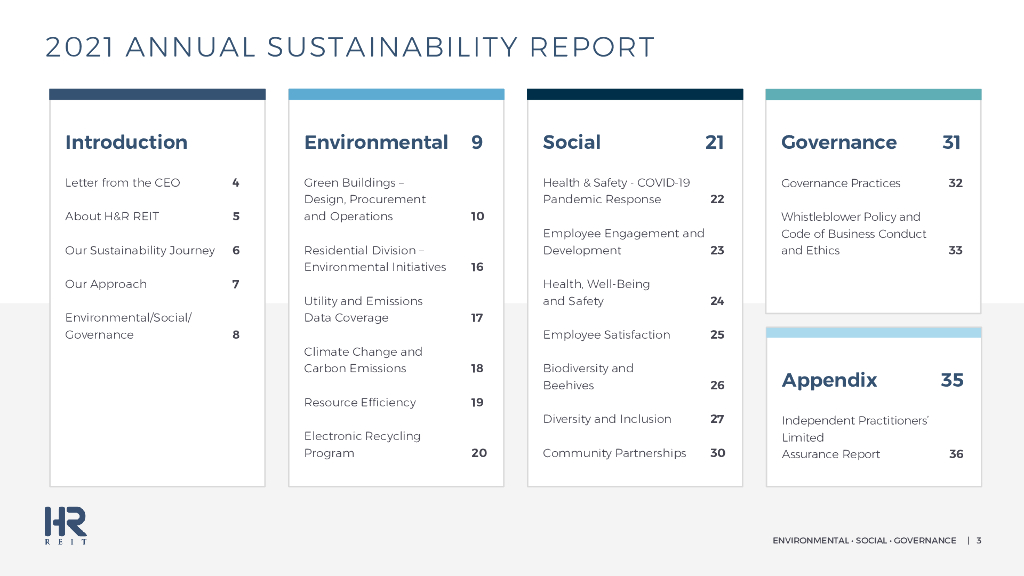
Task: Open the Diversity and Inclusion entry
Action: 607,419
